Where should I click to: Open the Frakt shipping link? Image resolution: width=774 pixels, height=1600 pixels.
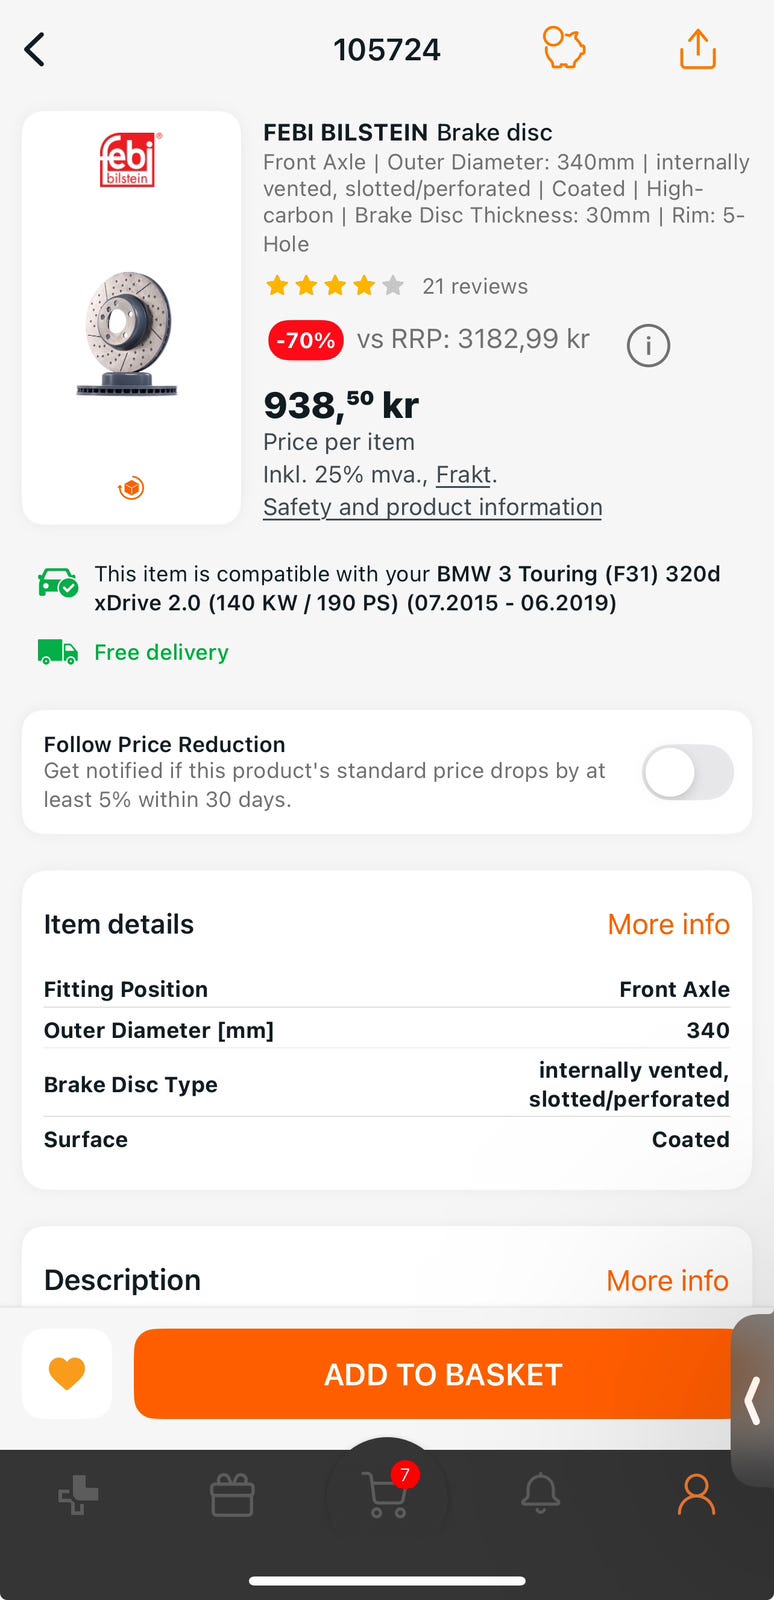[x=464, y=474]
